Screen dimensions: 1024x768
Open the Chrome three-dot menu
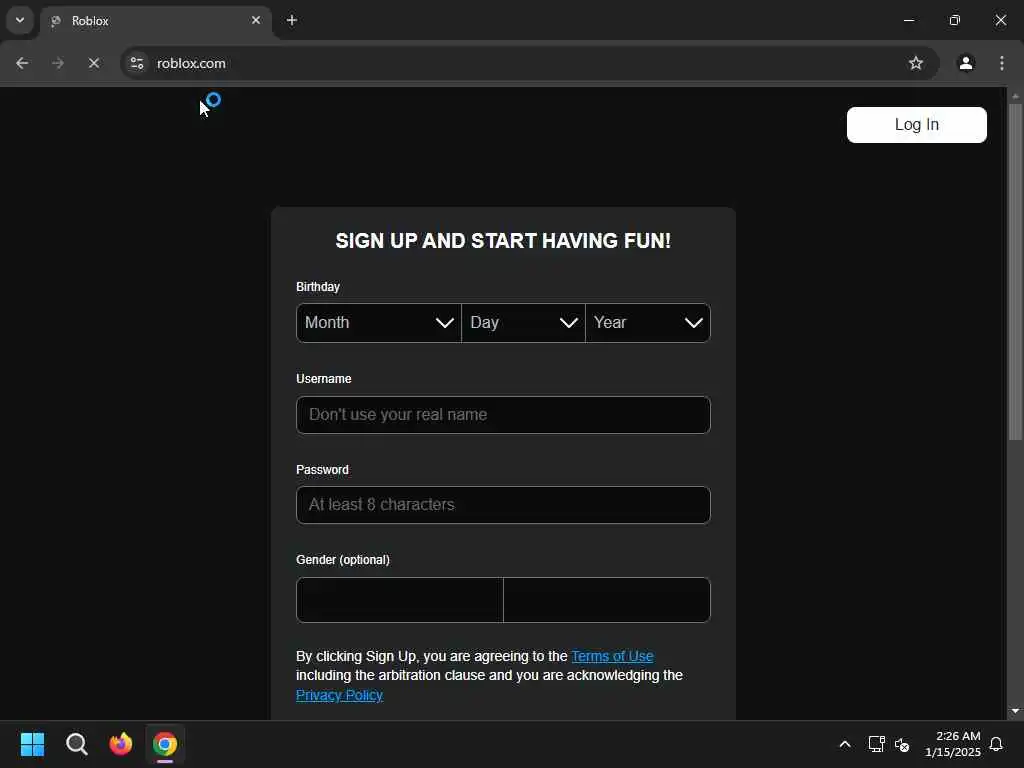(1002, 63)
